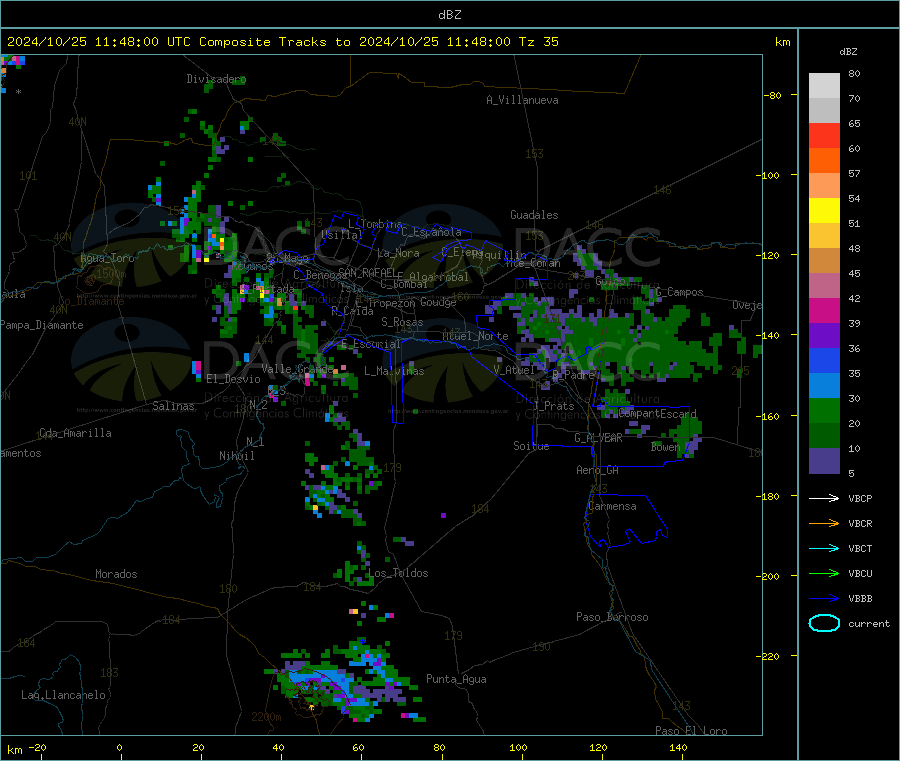The width and height of the screenshot is (900, 761).
Task: Click the '140' km bottom axis tick label
Action: pyautogui.click(x=678, y=747)
